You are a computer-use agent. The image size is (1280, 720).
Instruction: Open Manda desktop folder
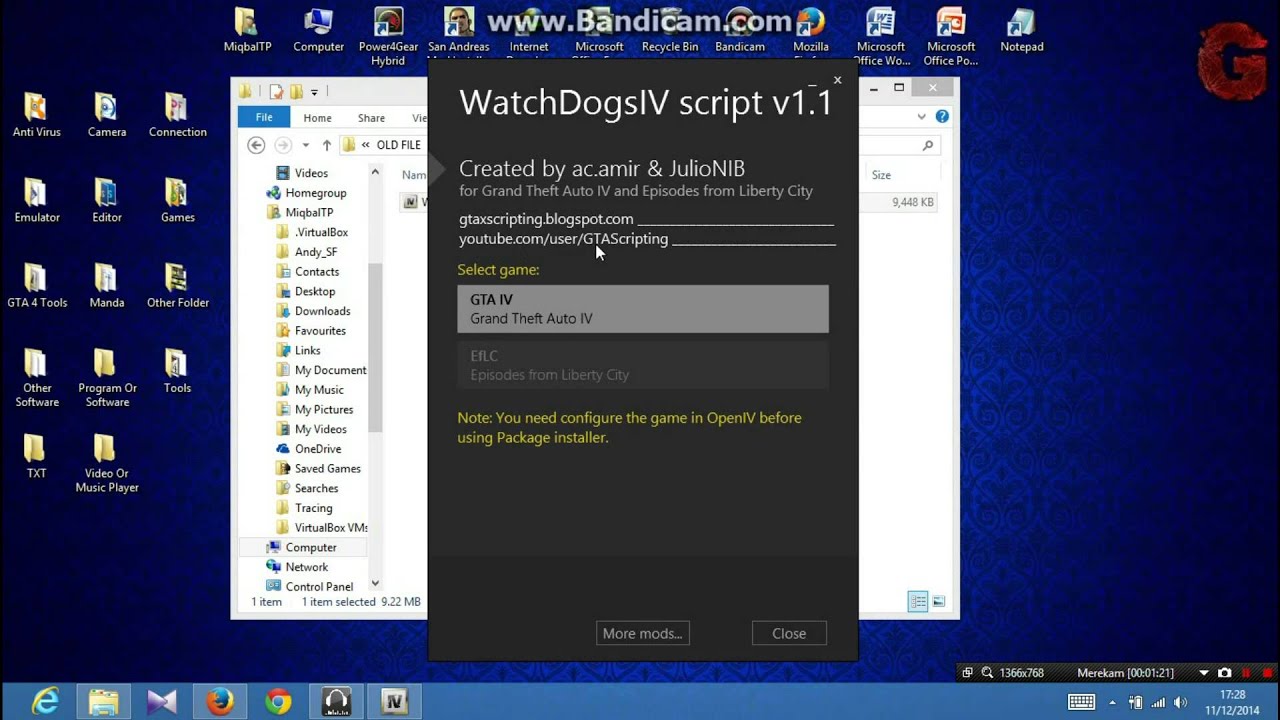[106, 286]
